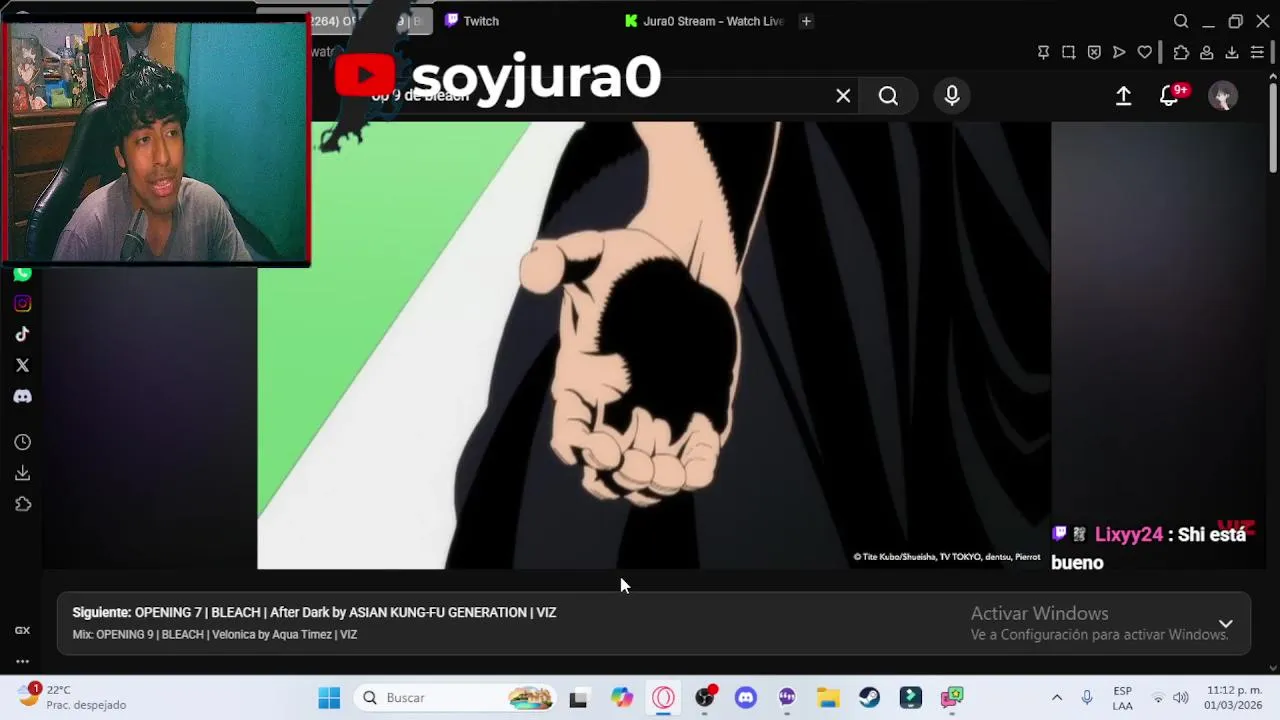This screenshot has height=720, width=1280.
Task: Open the YouTube account avatar menu
Action: tap(1222, 96)
